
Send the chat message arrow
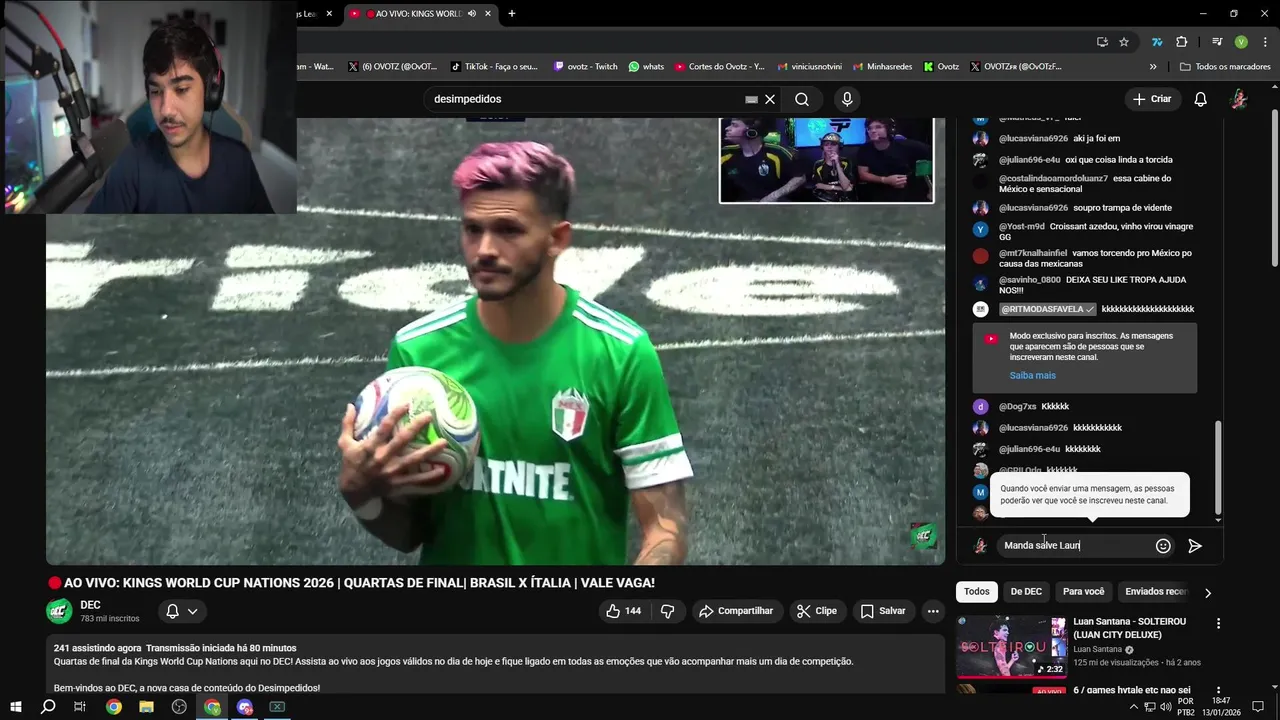tap(1194, 546)
